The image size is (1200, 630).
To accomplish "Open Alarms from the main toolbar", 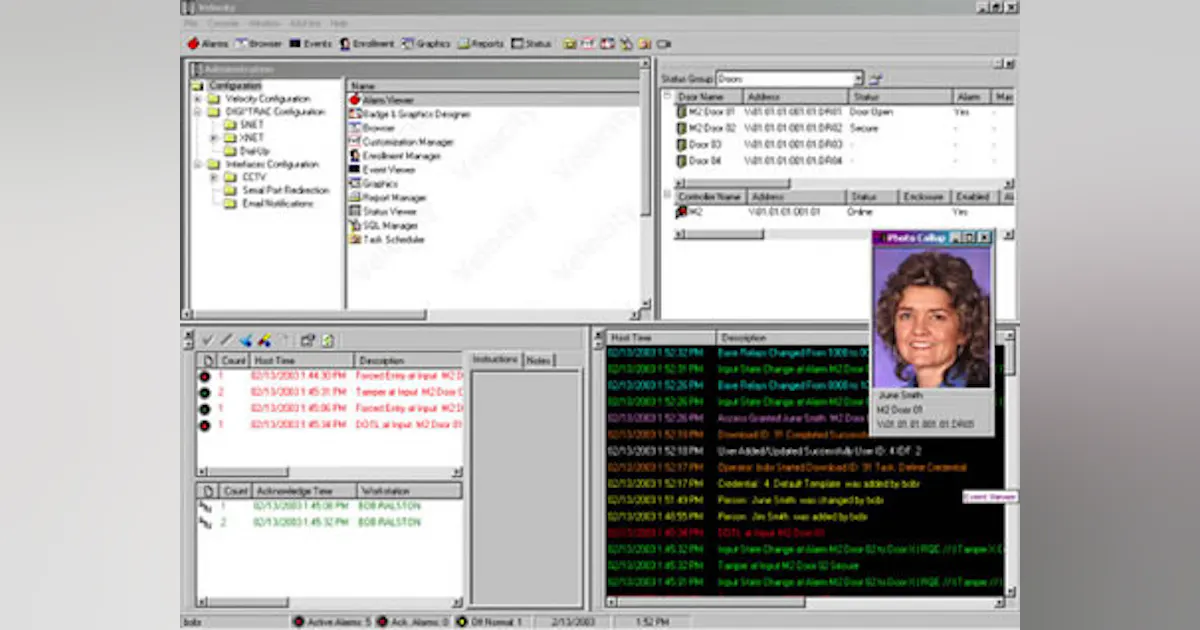I will click(207, 44).
